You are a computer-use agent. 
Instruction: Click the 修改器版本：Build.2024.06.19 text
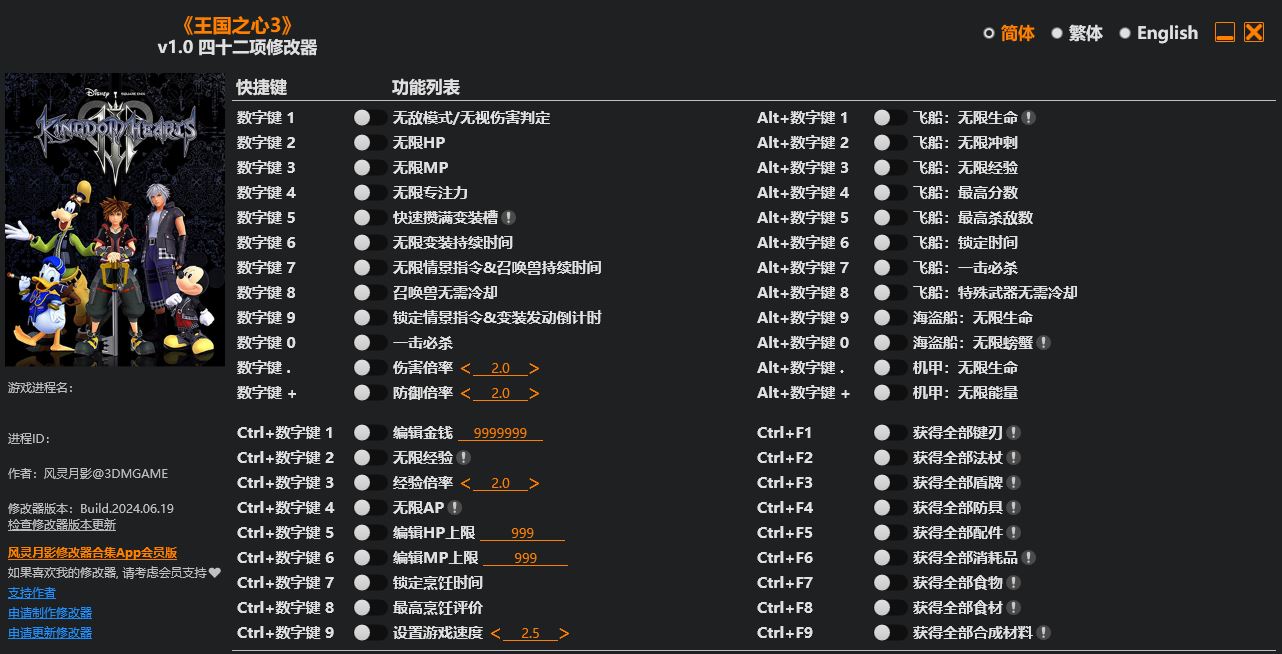tap(91, 508)
